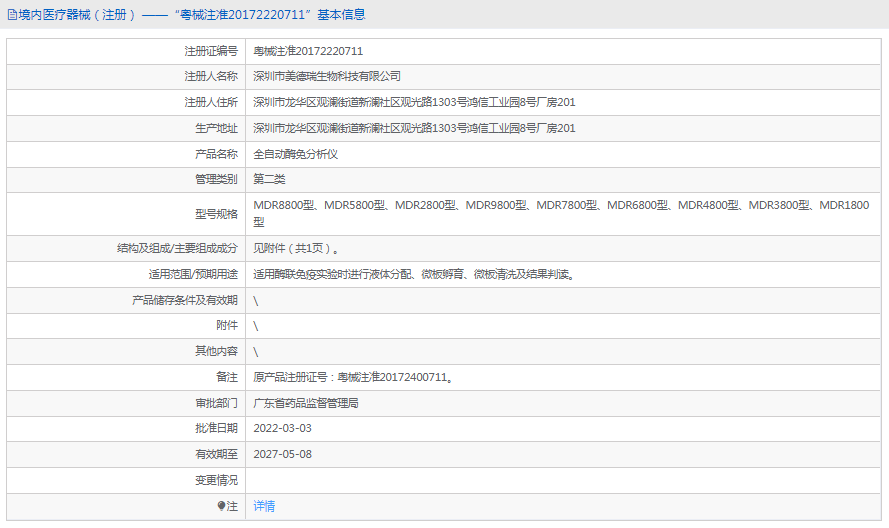Click the approval date 2022-03-03
The height and width of the screenshot is (528, 889).
tap(282, 428)
